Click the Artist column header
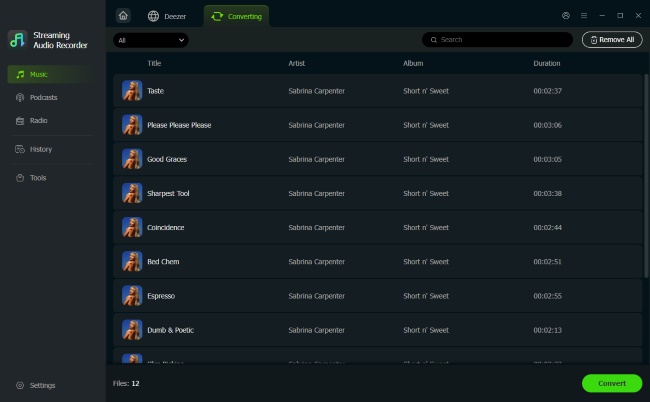The height and width of the screenshot is (402, 650). click(x=296, y=63)
